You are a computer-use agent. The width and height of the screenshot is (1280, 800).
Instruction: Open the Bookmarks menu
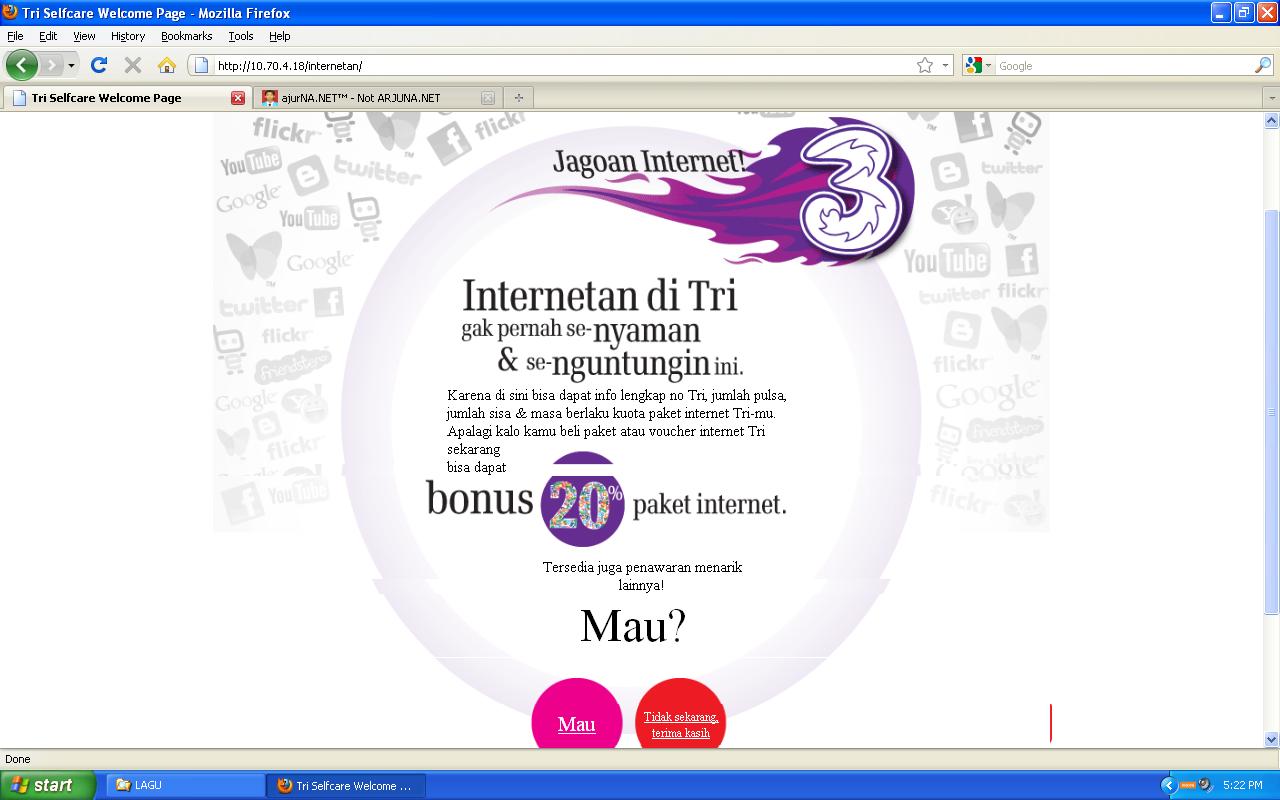pyautogui.click(x=187, y=36)
